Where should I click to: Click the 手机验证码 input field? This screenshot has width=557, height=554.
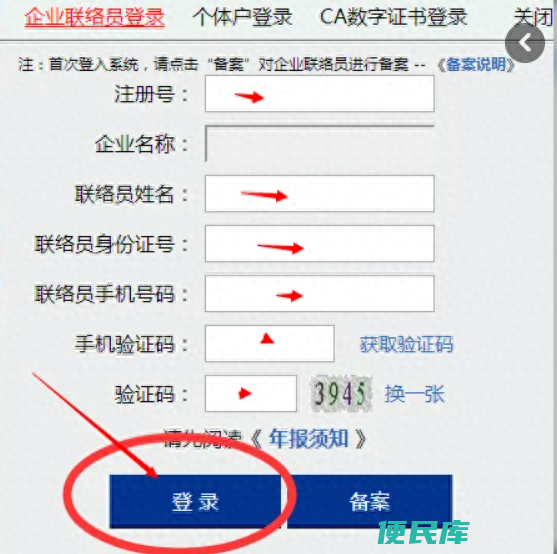[270, 343]
